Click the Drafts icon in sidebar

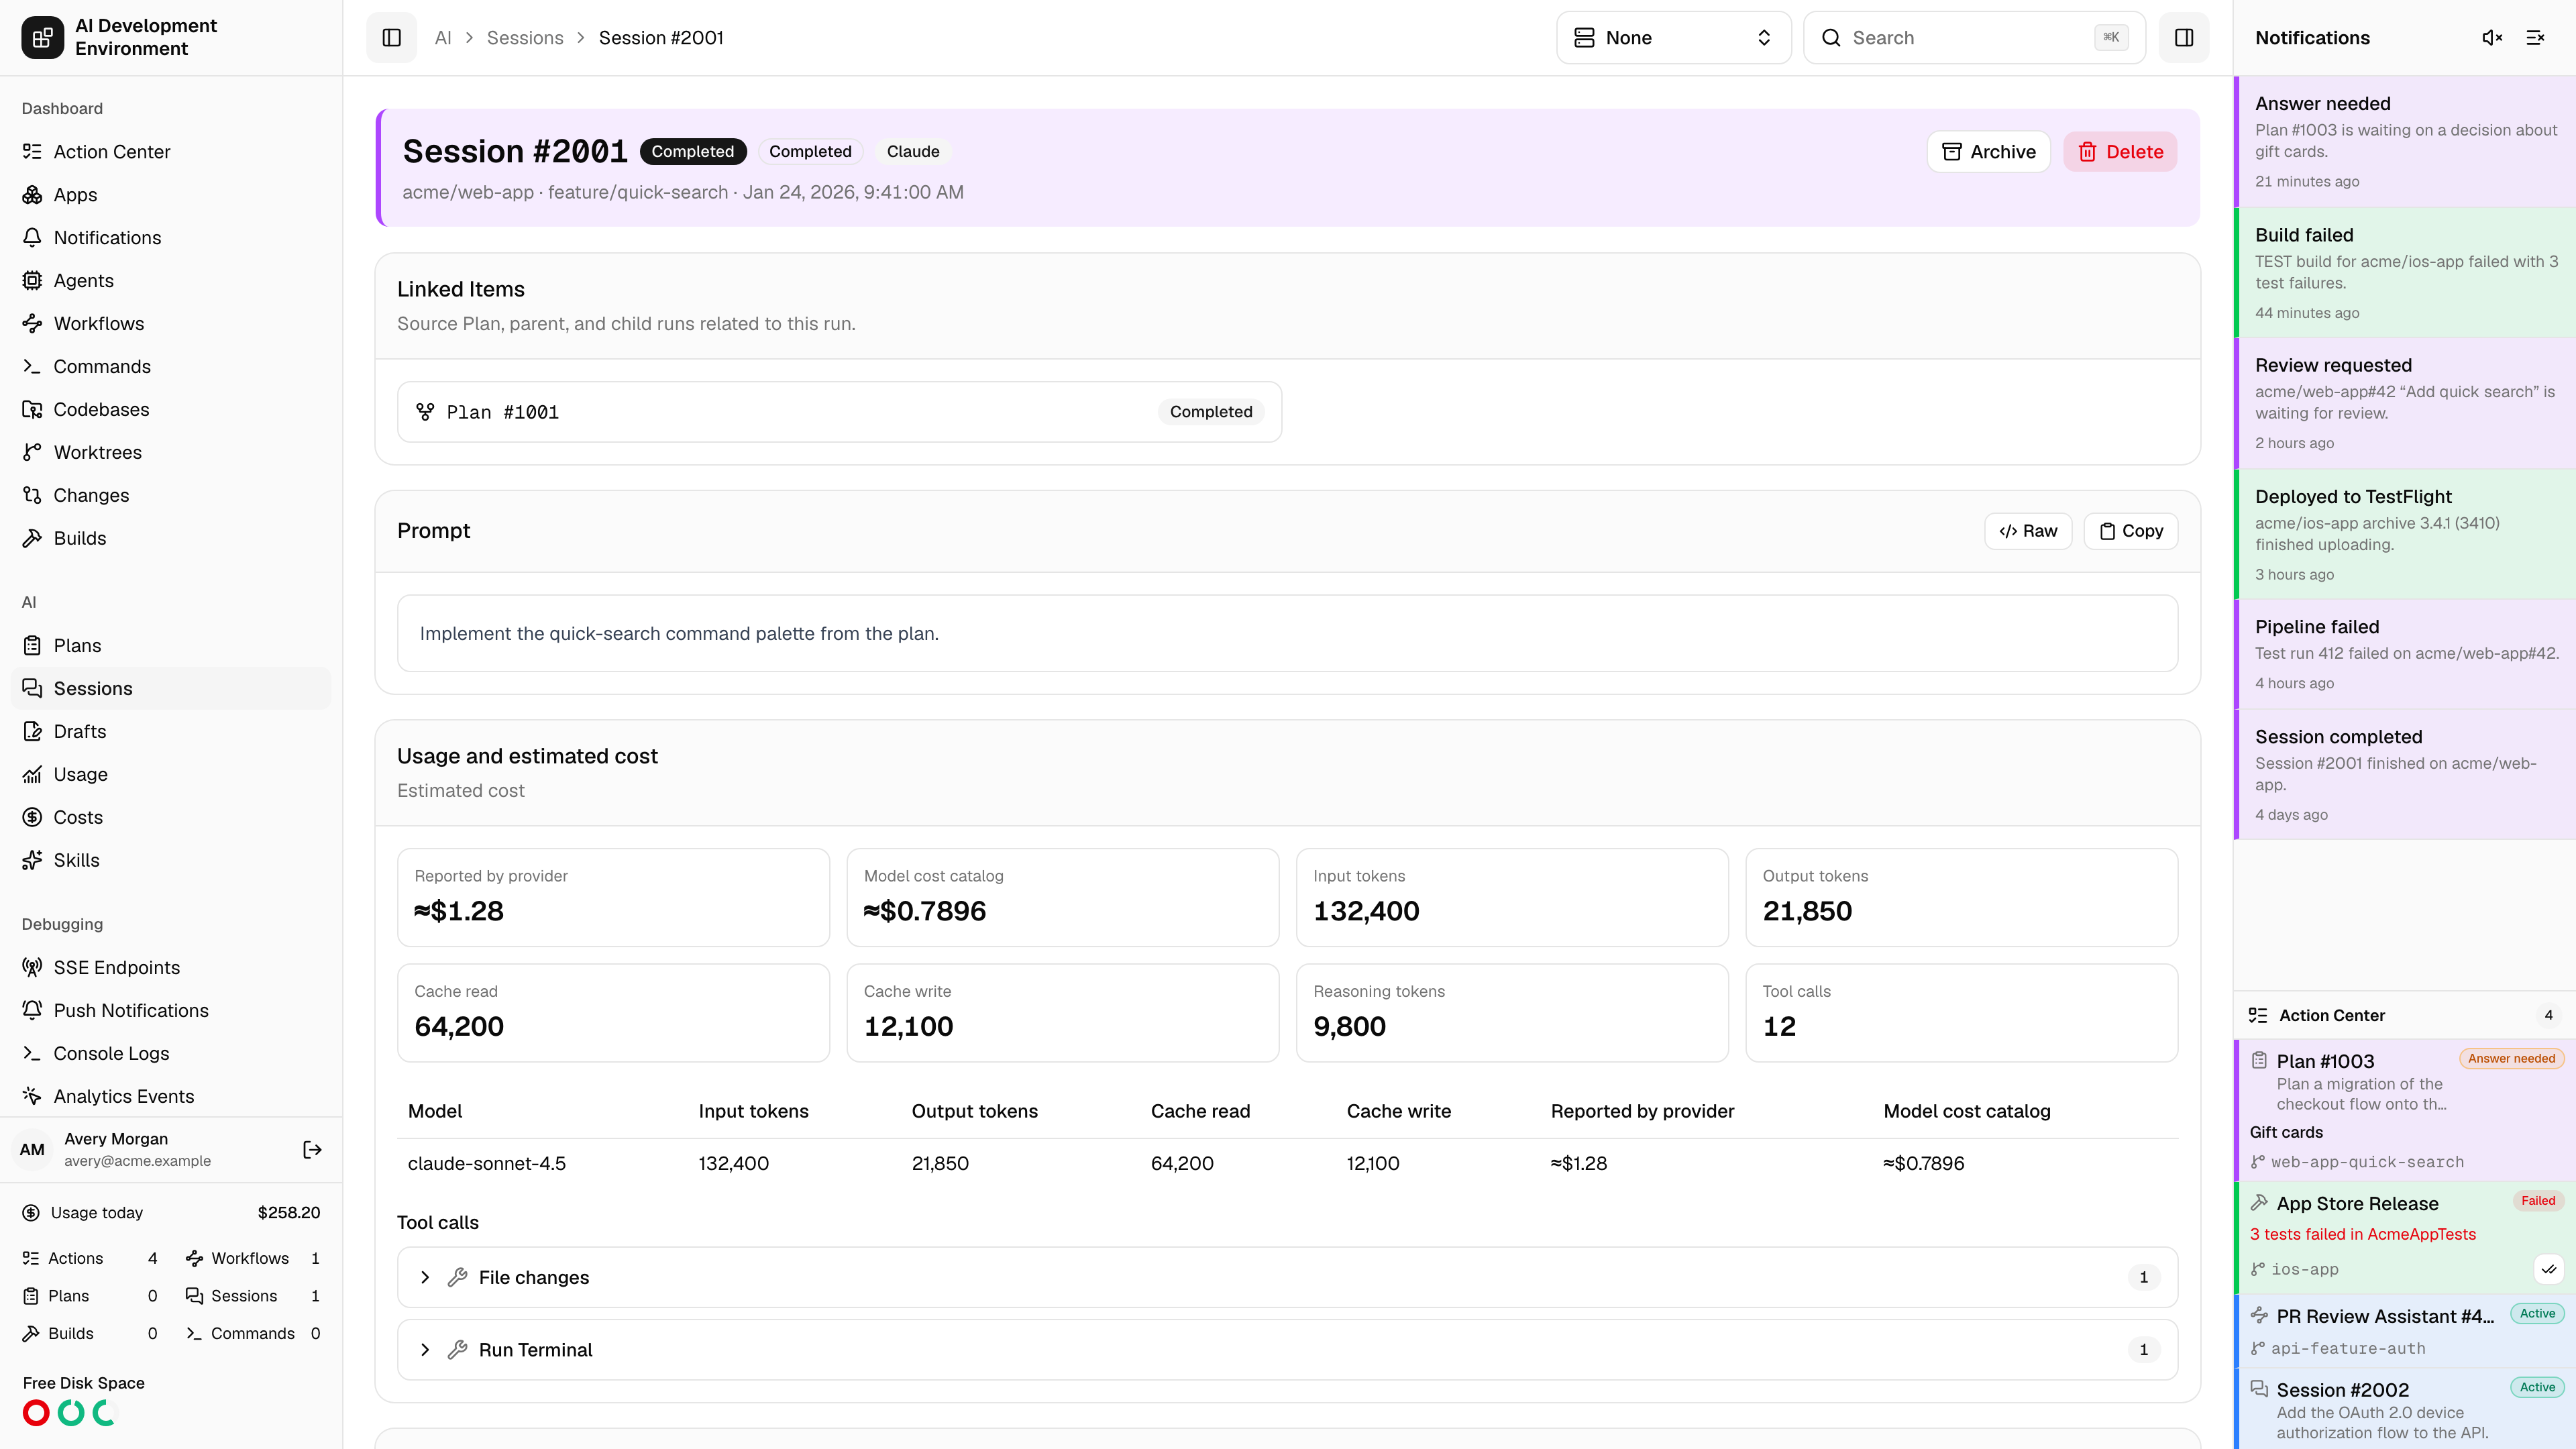(x=32, y=732)
